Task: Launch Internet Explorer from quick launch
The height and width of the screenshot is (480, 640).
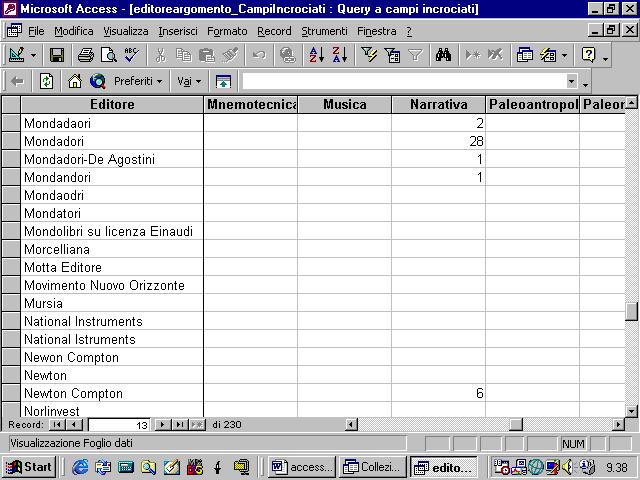Action: tap(80, 467)
